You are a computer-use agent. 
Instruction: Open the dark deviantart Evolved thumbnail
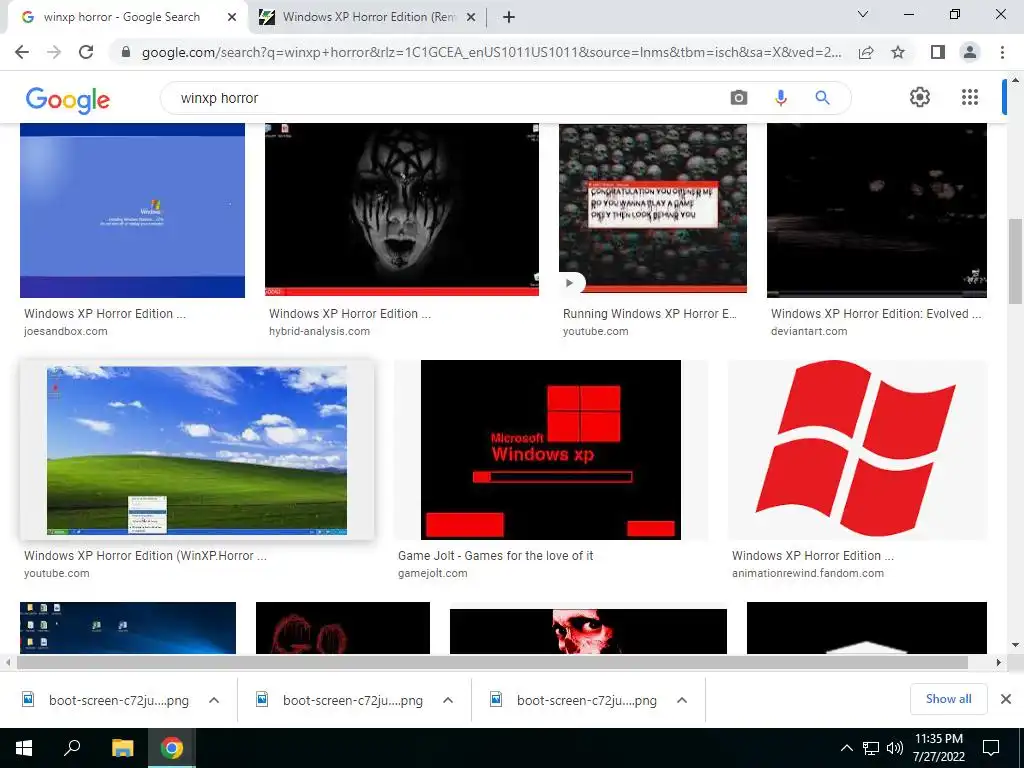[876, 210]
